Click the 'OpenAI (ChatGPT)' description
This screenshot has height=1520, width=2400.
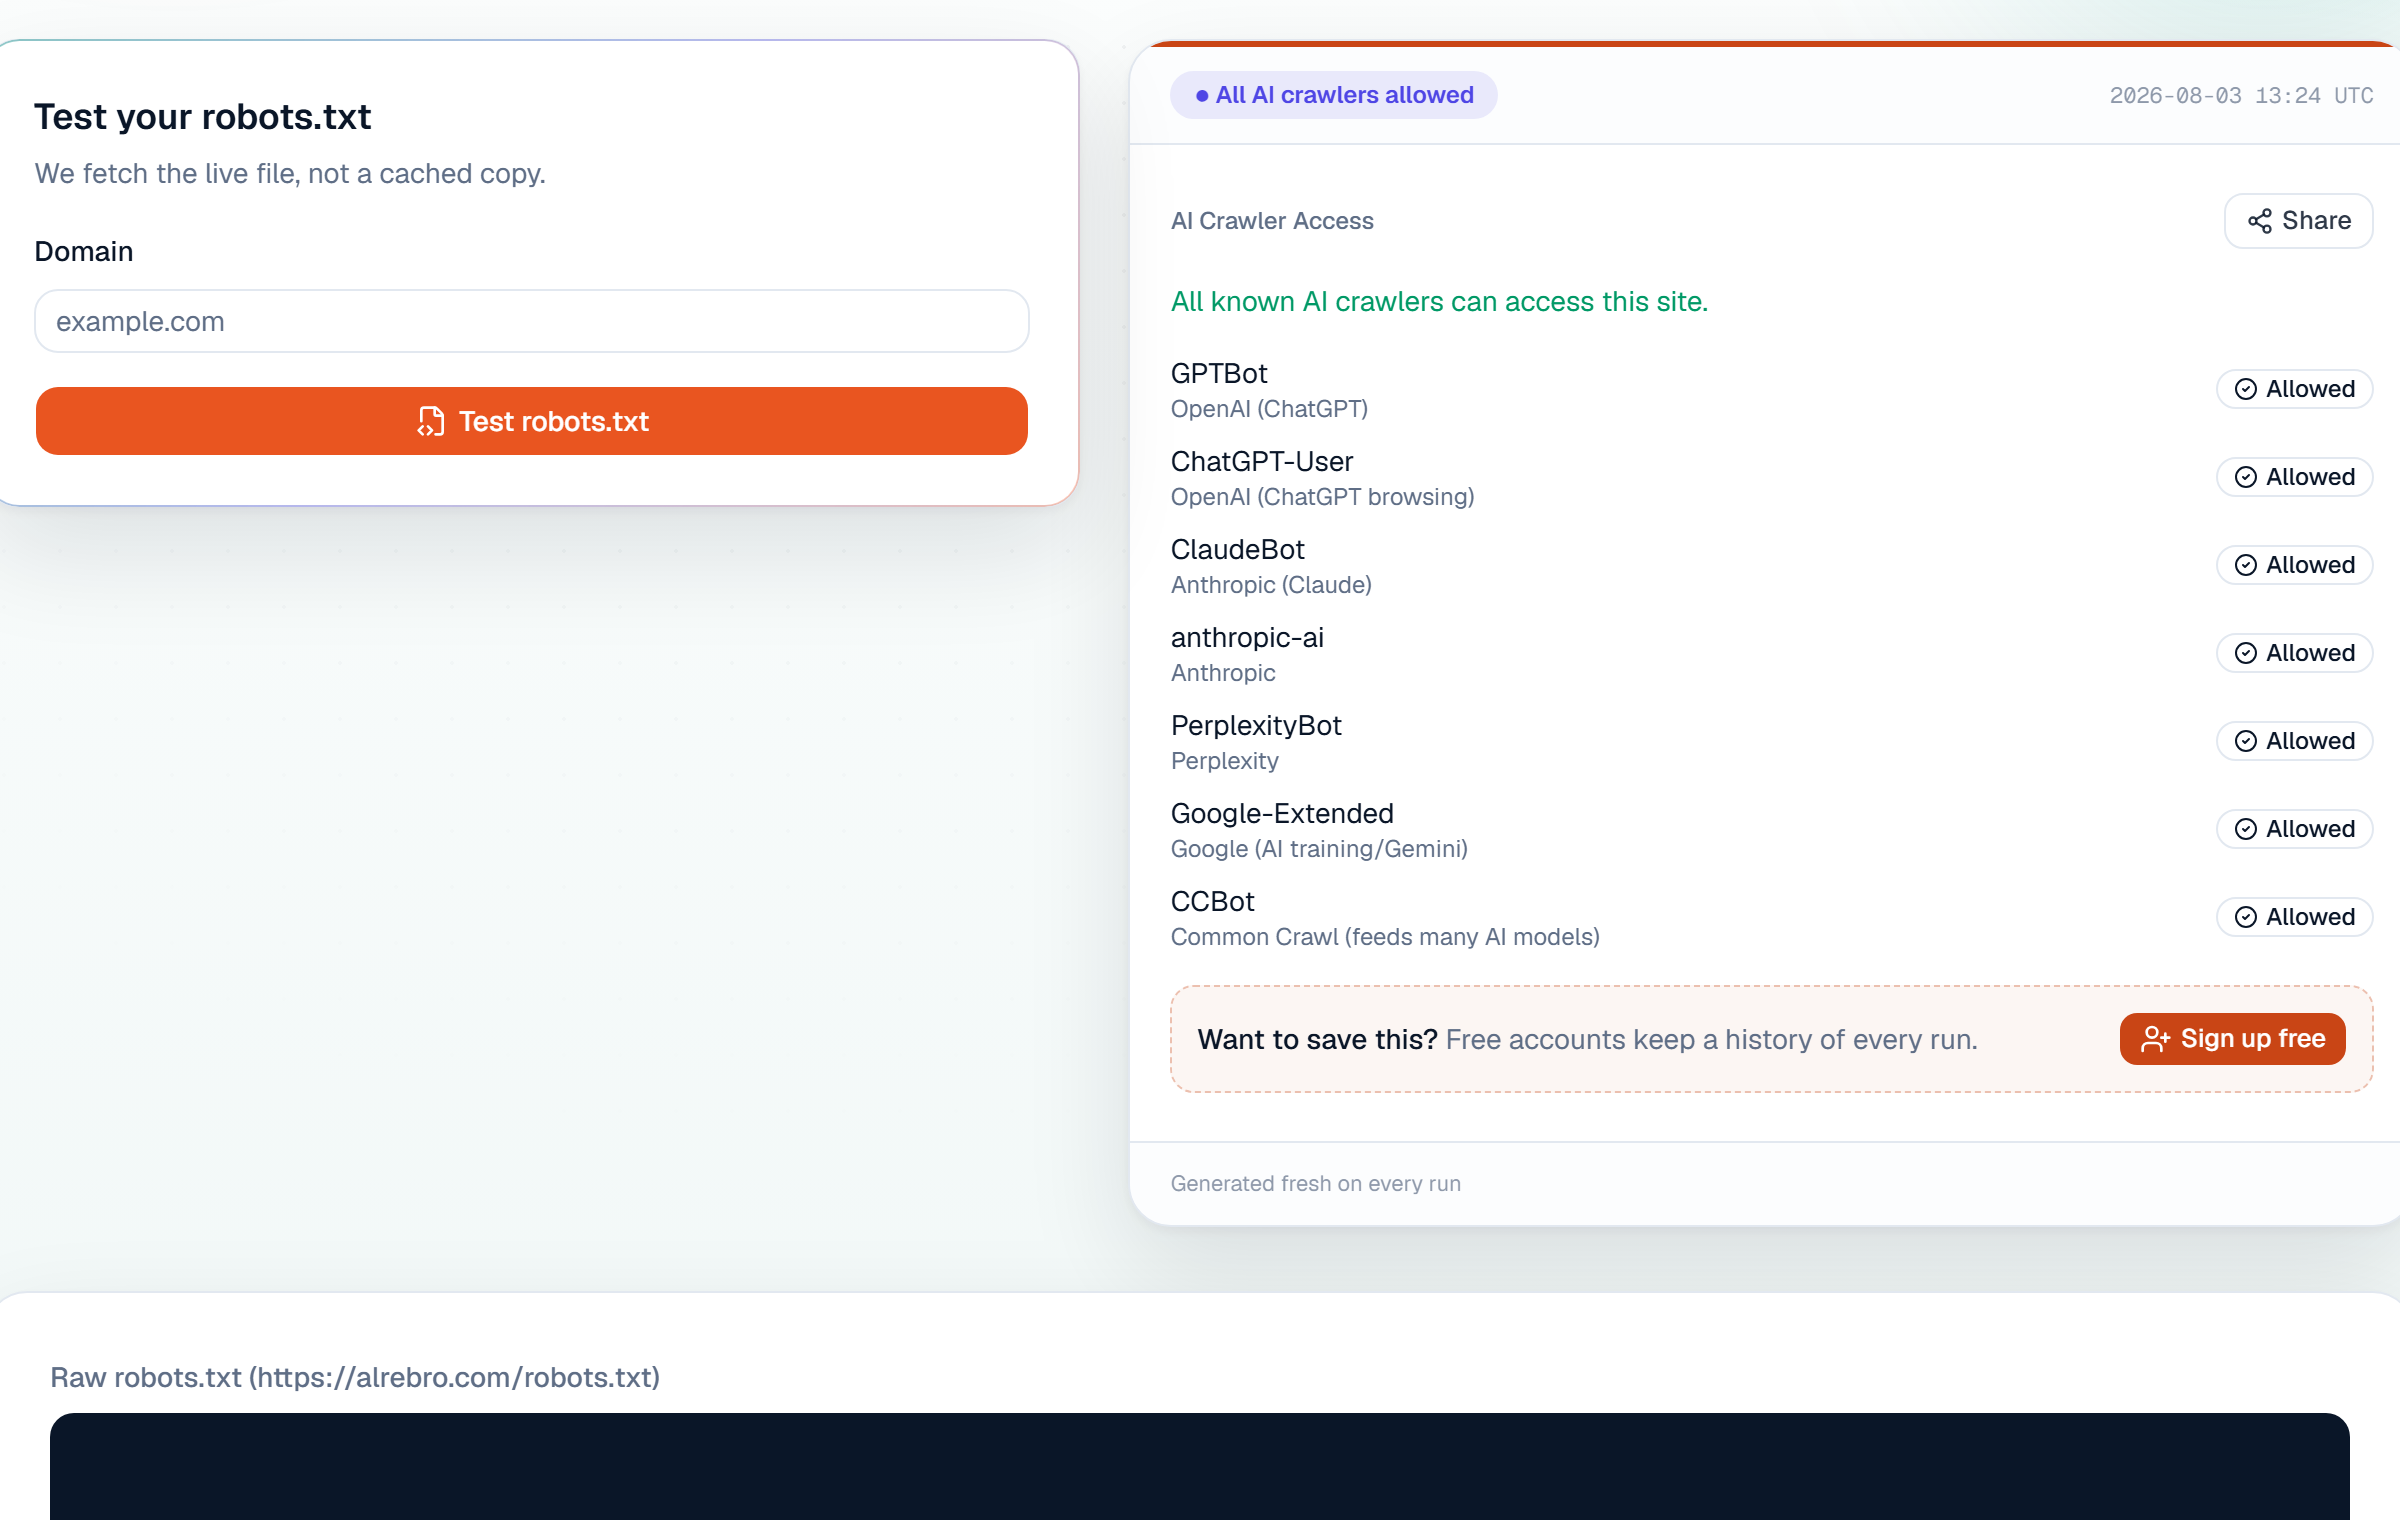1269,409
